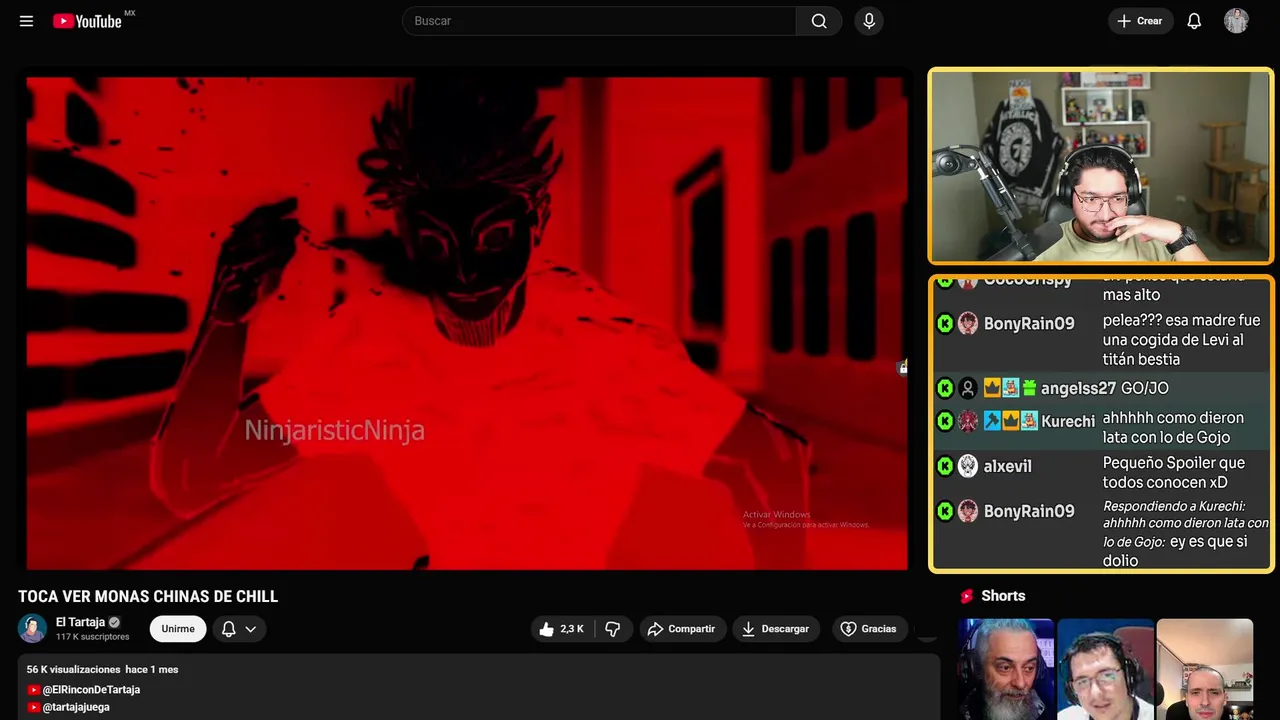
Task: Click the angelss27 username in chat
Action: coord(1078,388)
